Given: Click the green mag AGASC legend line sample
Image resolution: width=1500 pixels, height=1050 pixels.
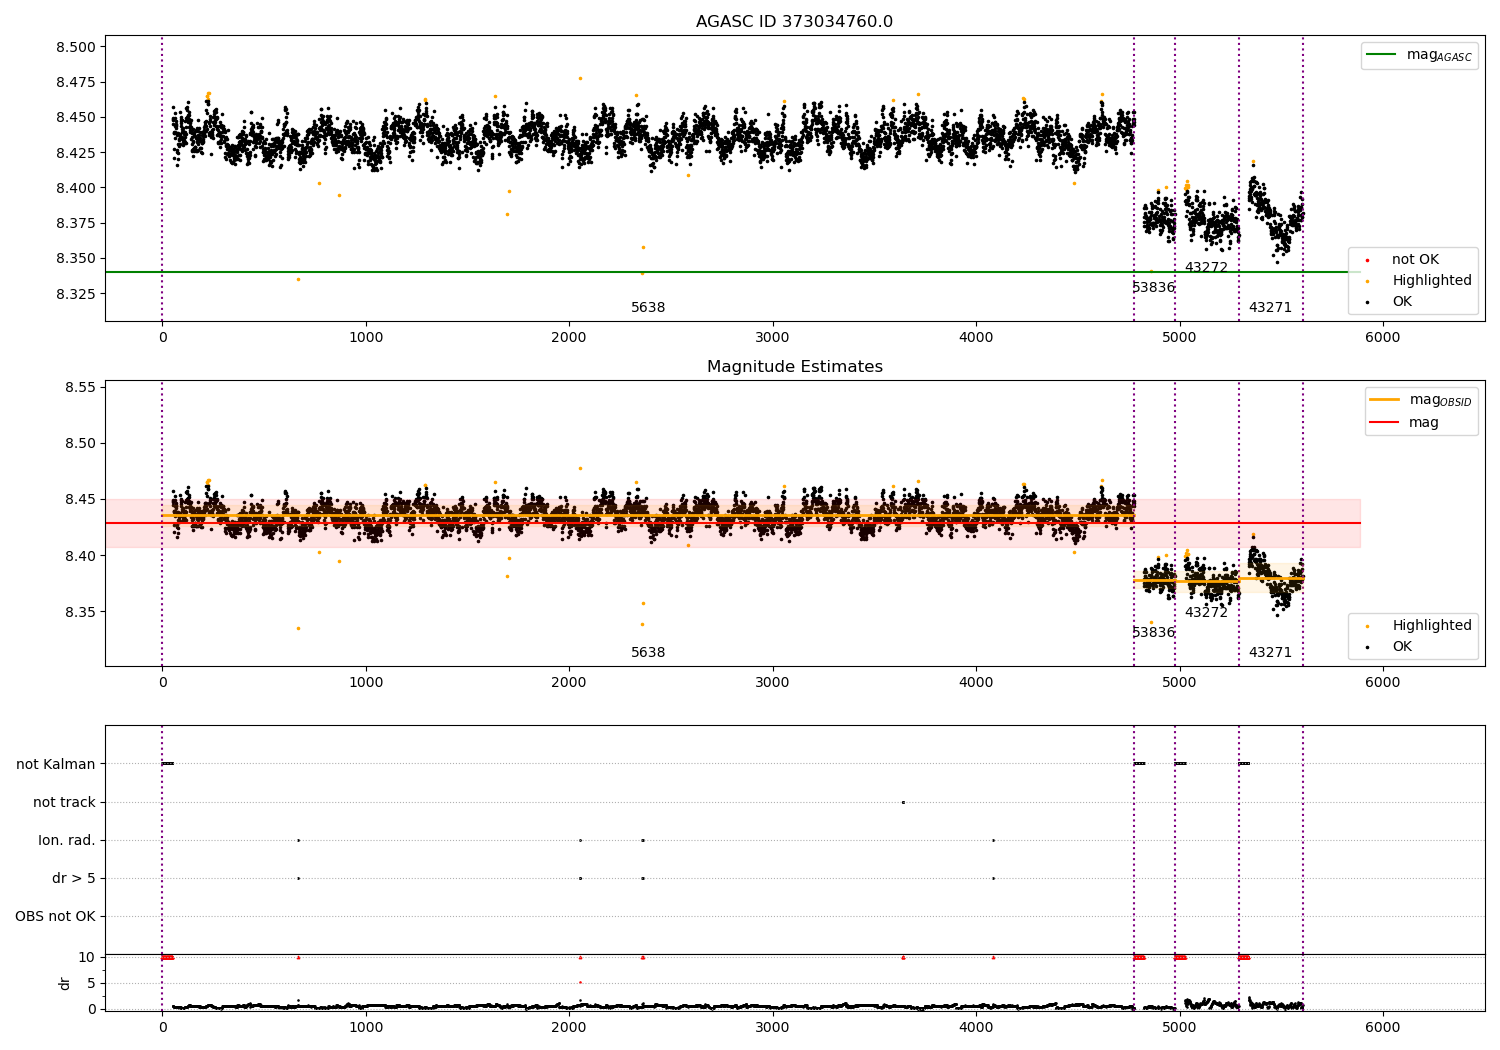Looking at the screenshot, I should [1382, 55].
